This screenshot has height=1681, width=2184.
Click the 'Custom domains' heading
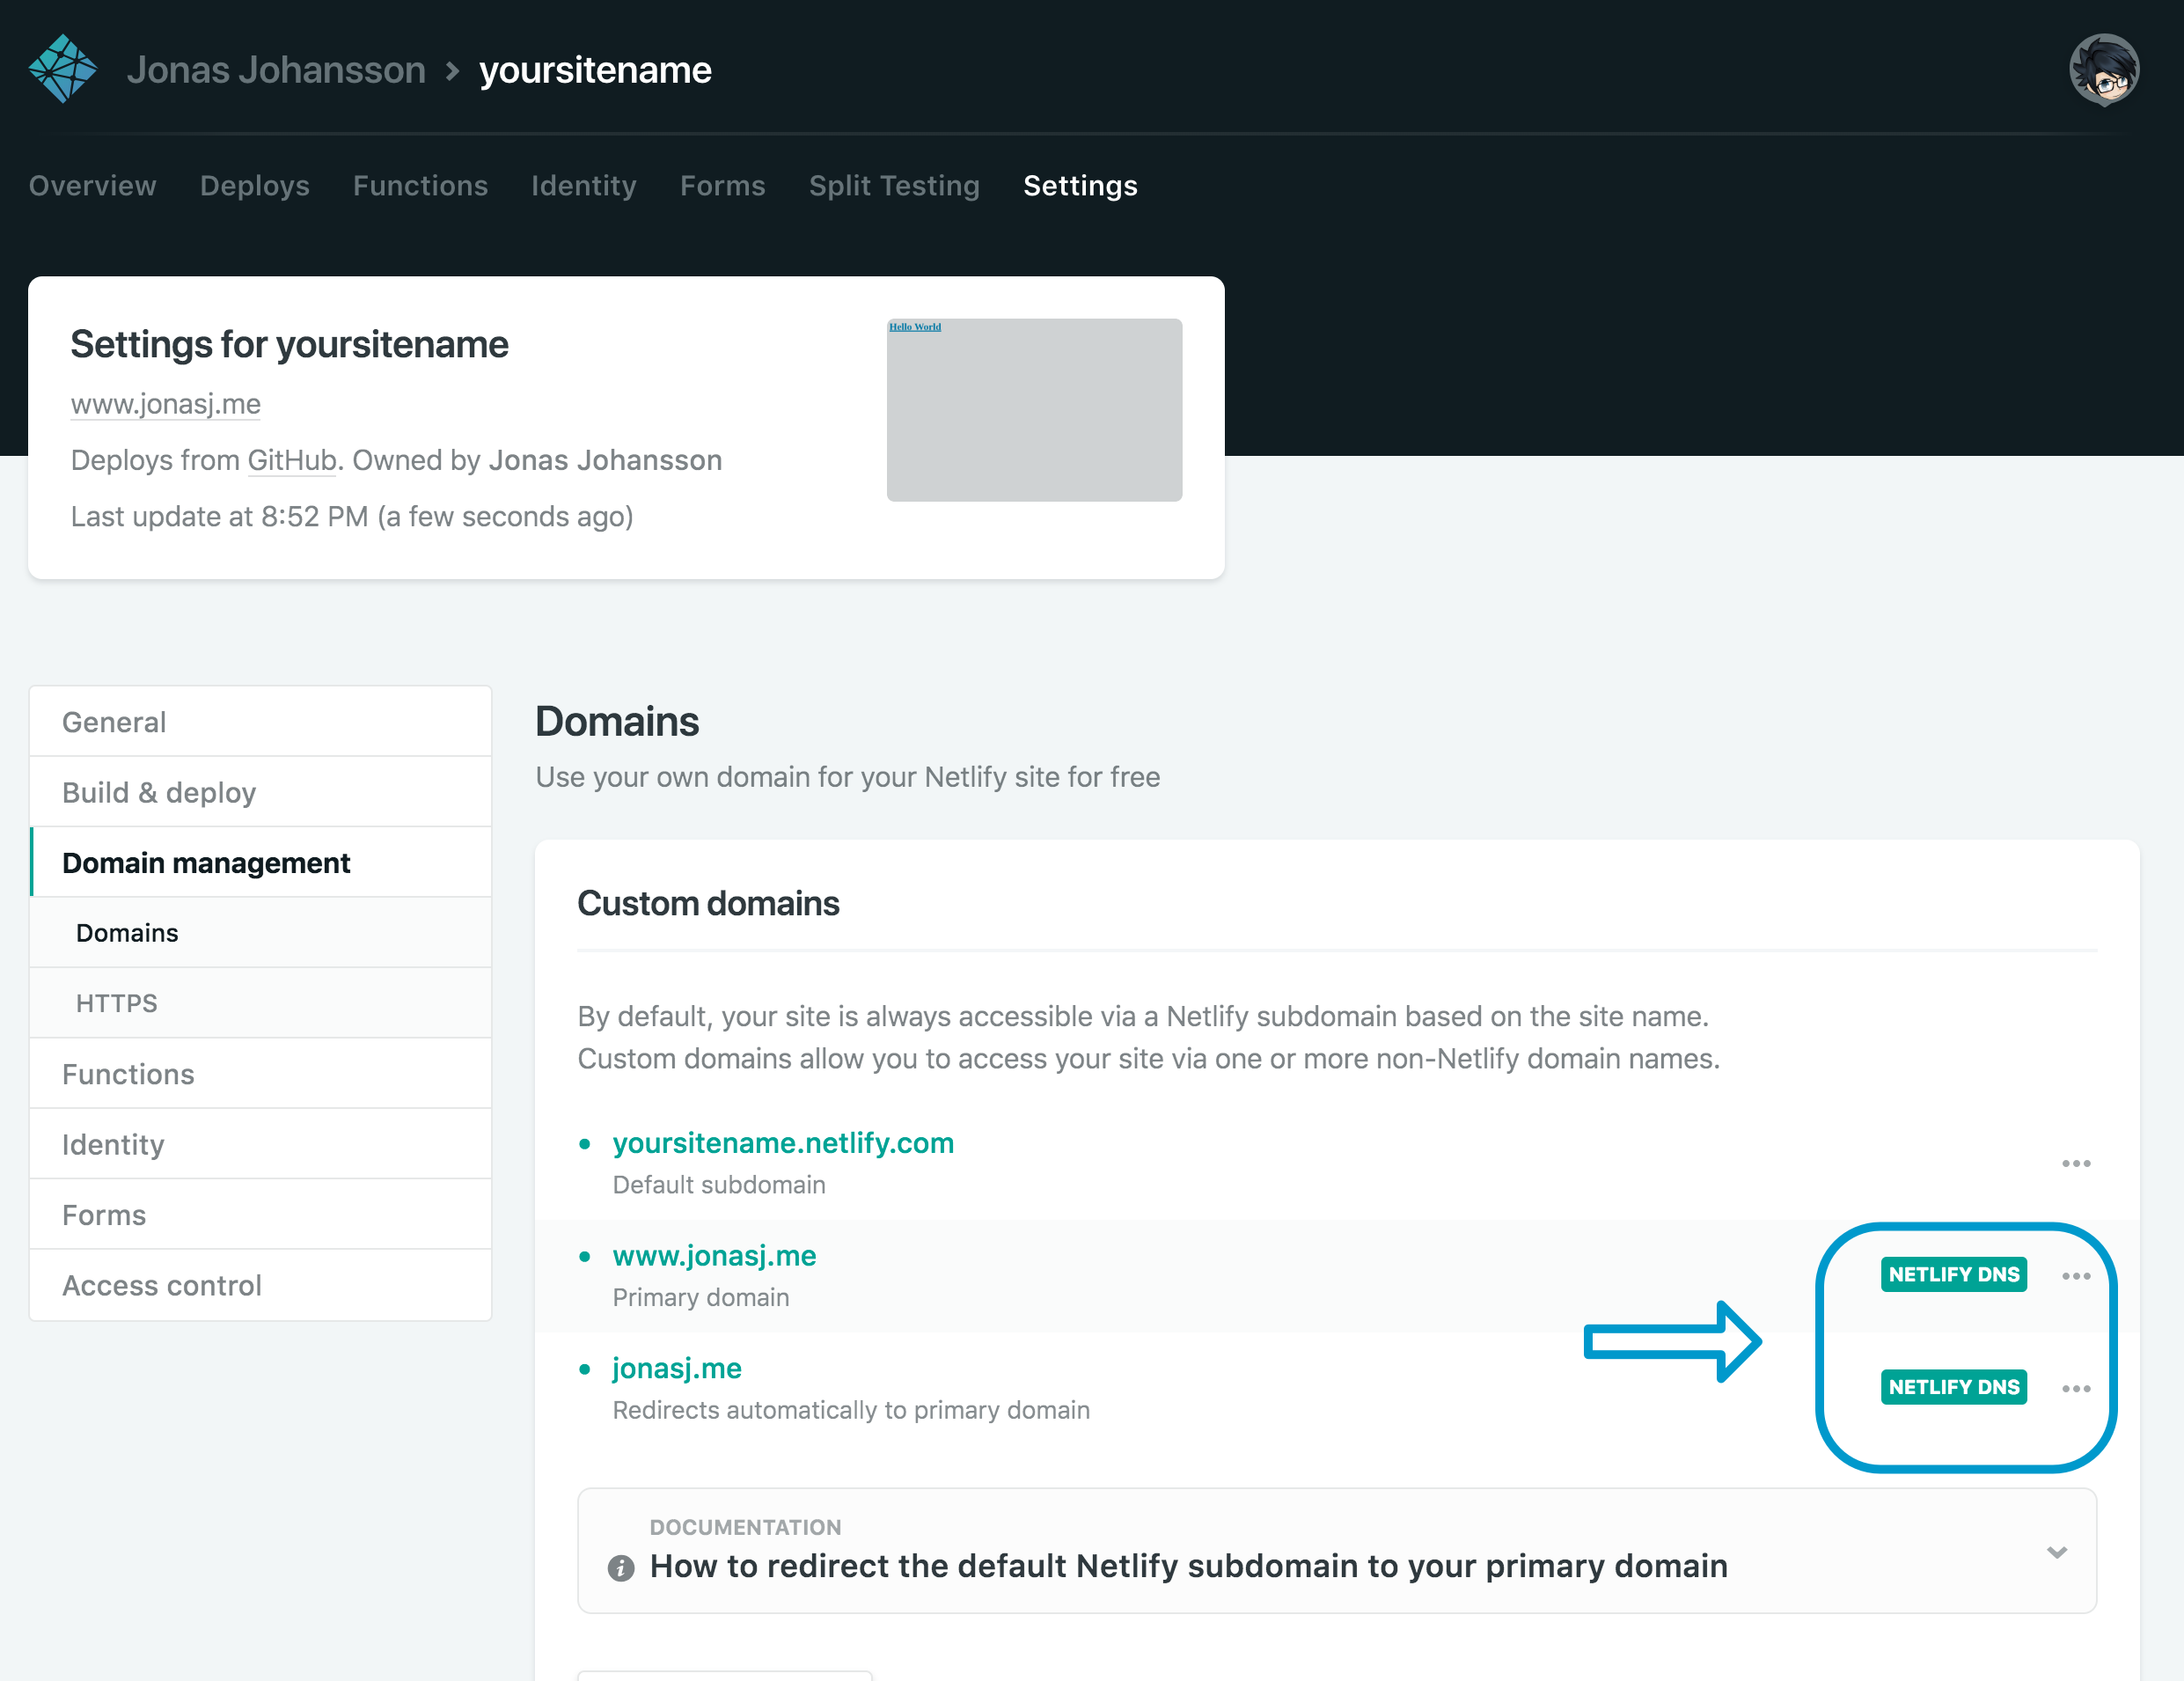[708, 904]
